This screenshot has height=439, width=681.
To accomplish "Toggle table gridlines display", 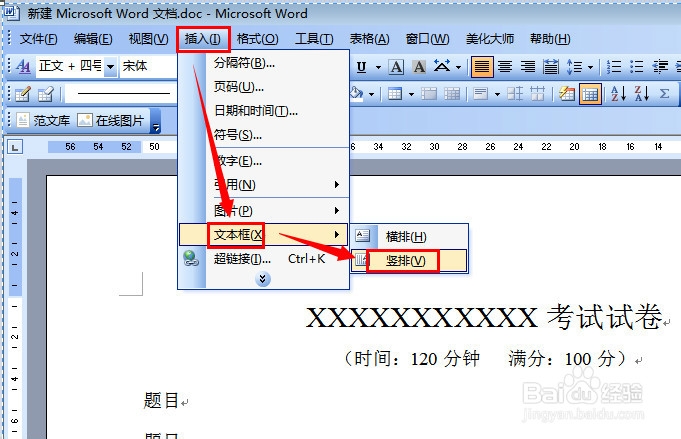I will click(590, 94).
